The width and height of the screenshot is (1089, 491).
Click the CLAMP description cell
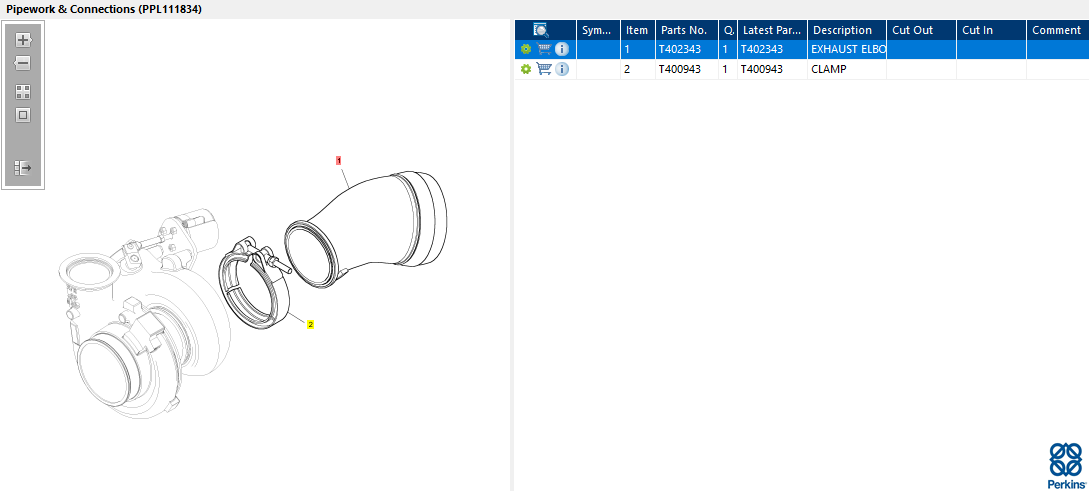847,69
